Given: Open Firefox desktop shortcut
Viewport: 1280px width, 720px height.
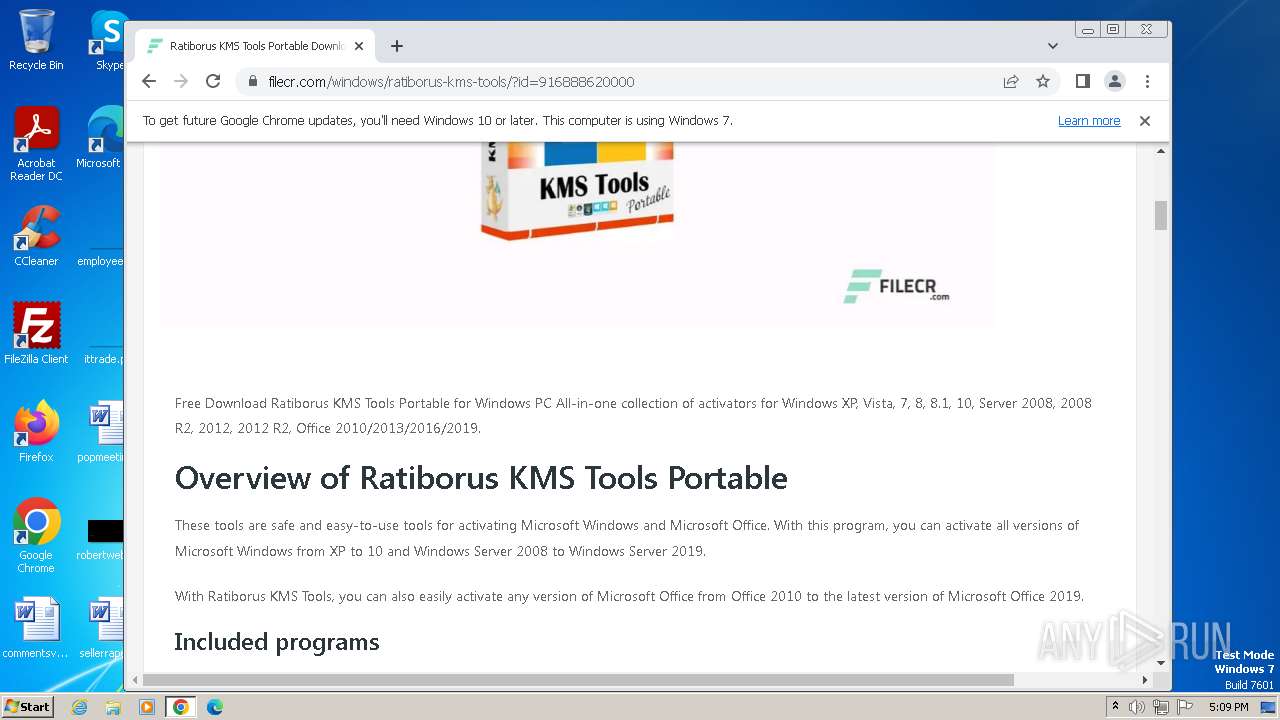Looking at the screenshot, I should click(x=36, y=431).
